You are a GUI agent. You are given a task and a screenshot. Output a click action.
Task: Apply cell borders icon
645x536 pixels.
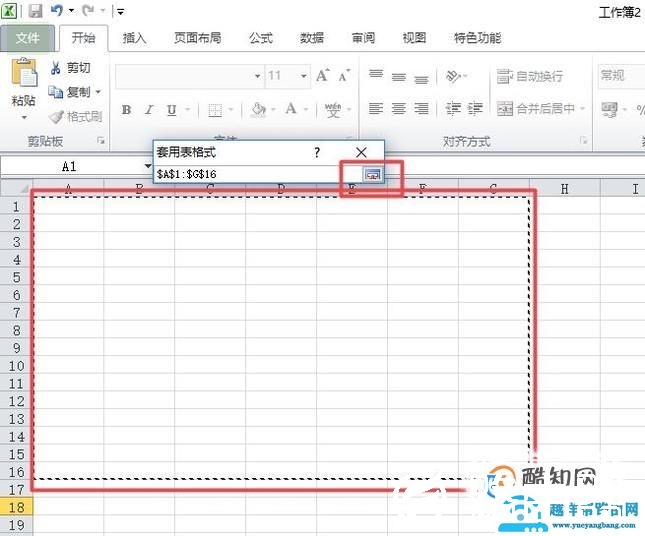pyautogui.click(x=215, y=110)
